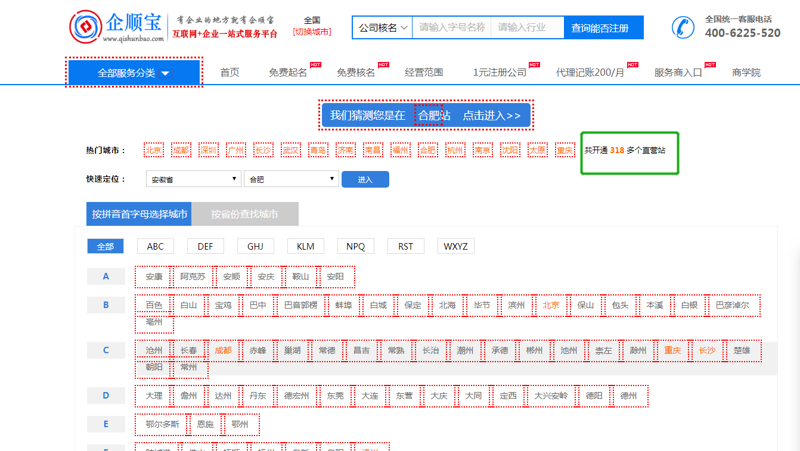Click the 查询能否注册 button
The height and width of the screenshot is (451, 800).
603,28
